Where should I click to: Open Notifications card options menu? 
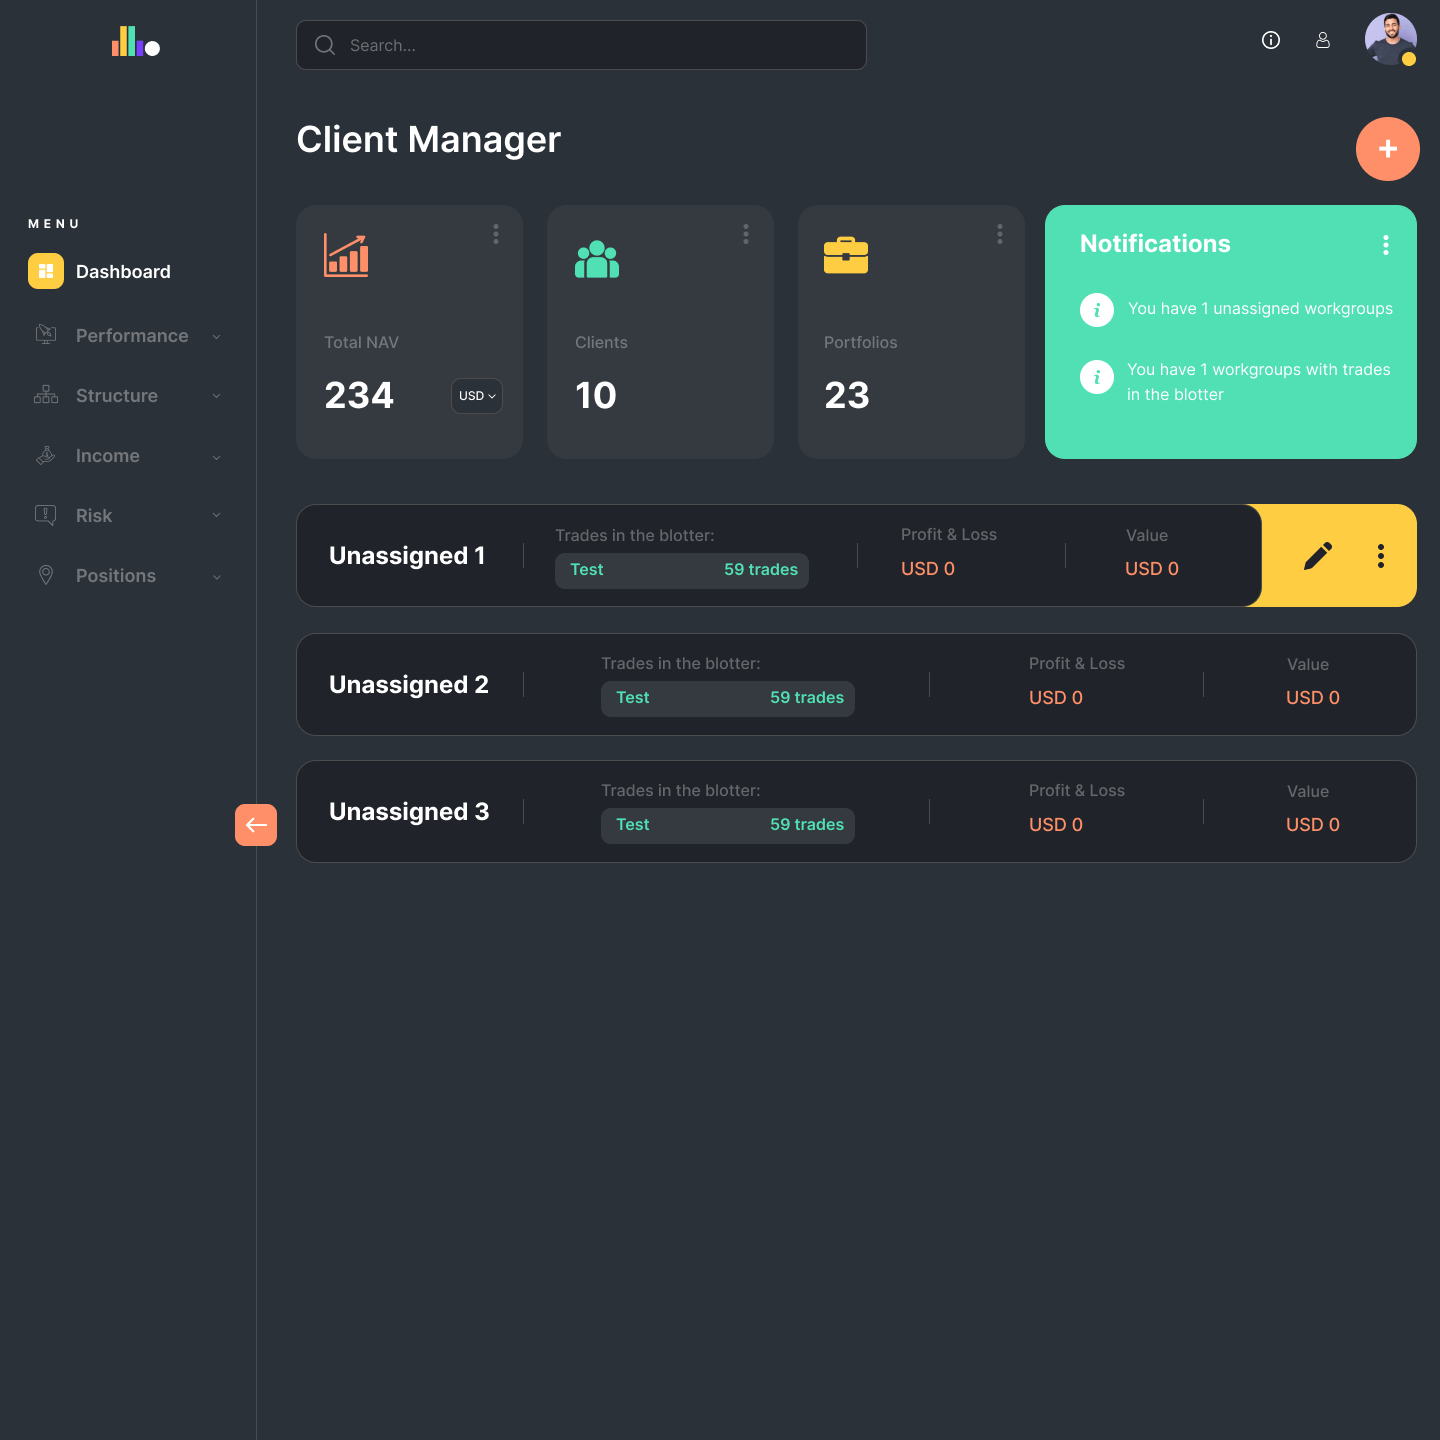click(x=1386, y=245)
